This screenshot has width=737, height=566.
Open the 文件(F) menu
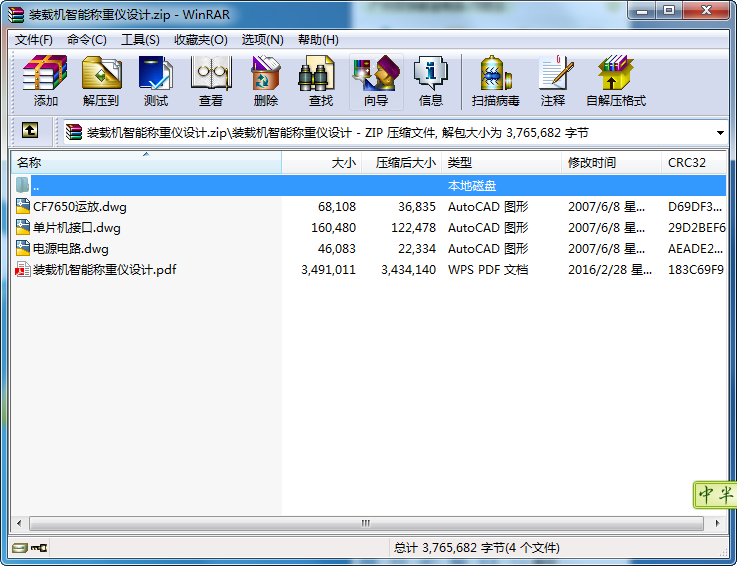[34, 40]
